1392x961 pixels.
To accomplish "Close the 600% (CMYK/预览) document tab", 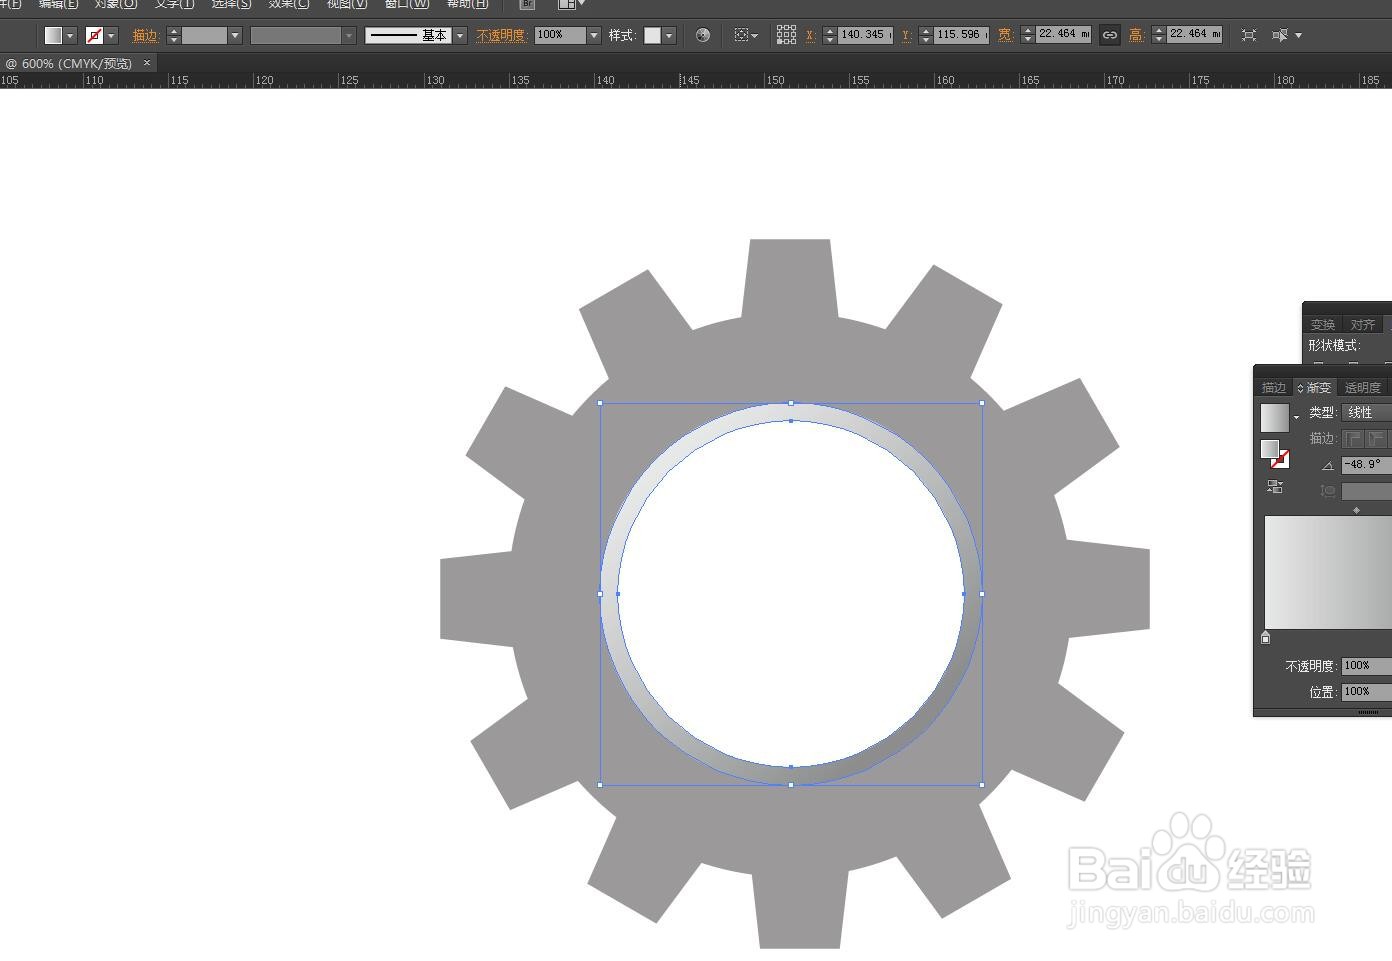I will pyautogui.click(x=147, y=63).
